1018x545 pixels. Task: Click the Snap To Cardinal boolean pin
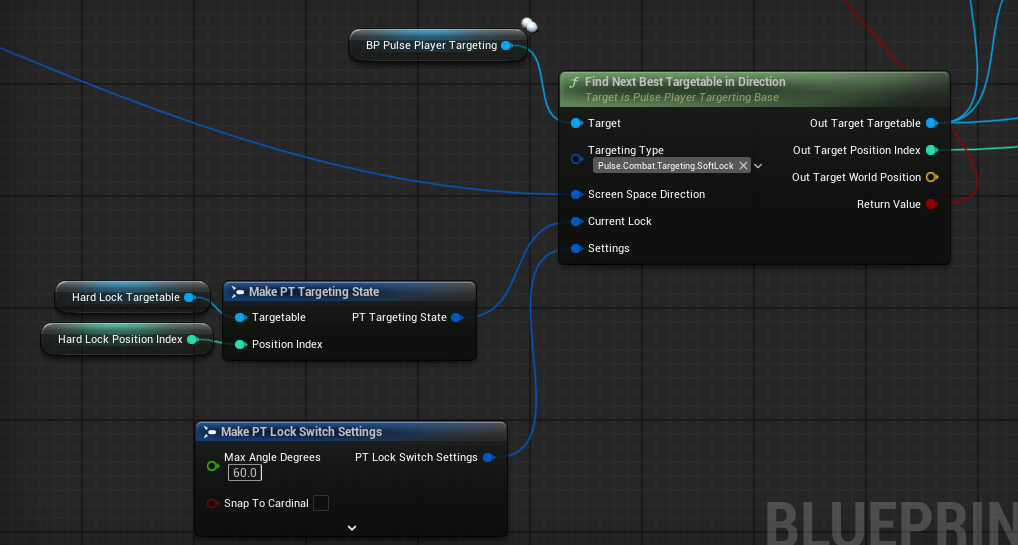click(x=212, y=503)
